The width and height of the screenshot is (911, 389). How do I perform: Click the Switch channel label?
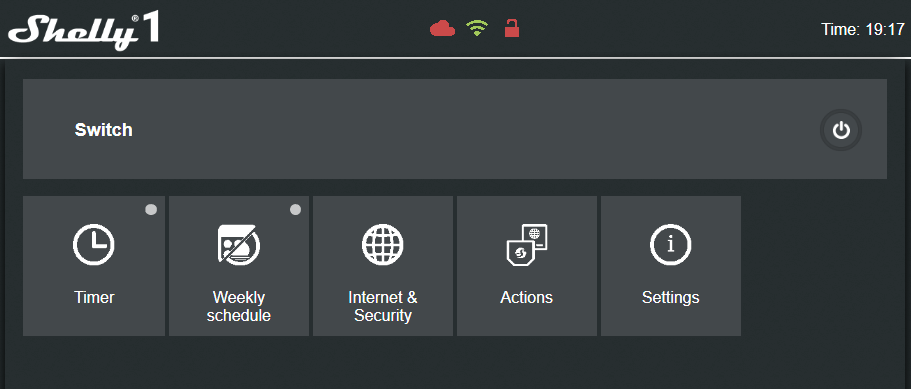coord(103,129)
